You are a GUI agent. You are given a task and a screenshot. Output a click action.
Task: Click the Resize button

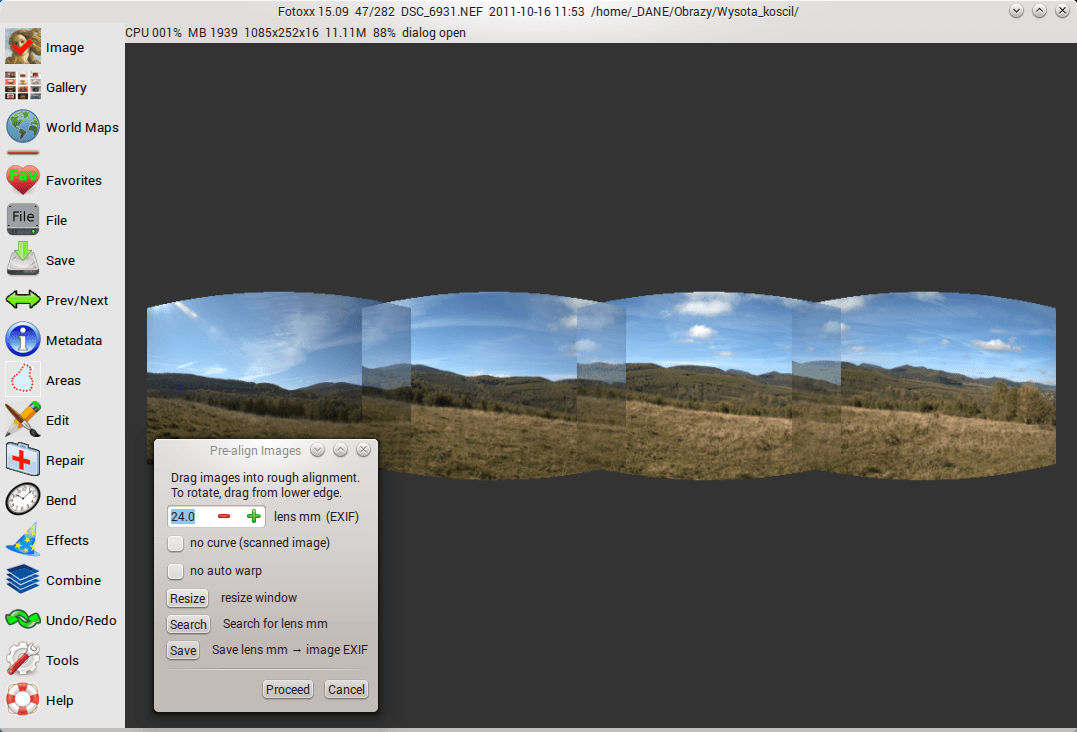188,598
